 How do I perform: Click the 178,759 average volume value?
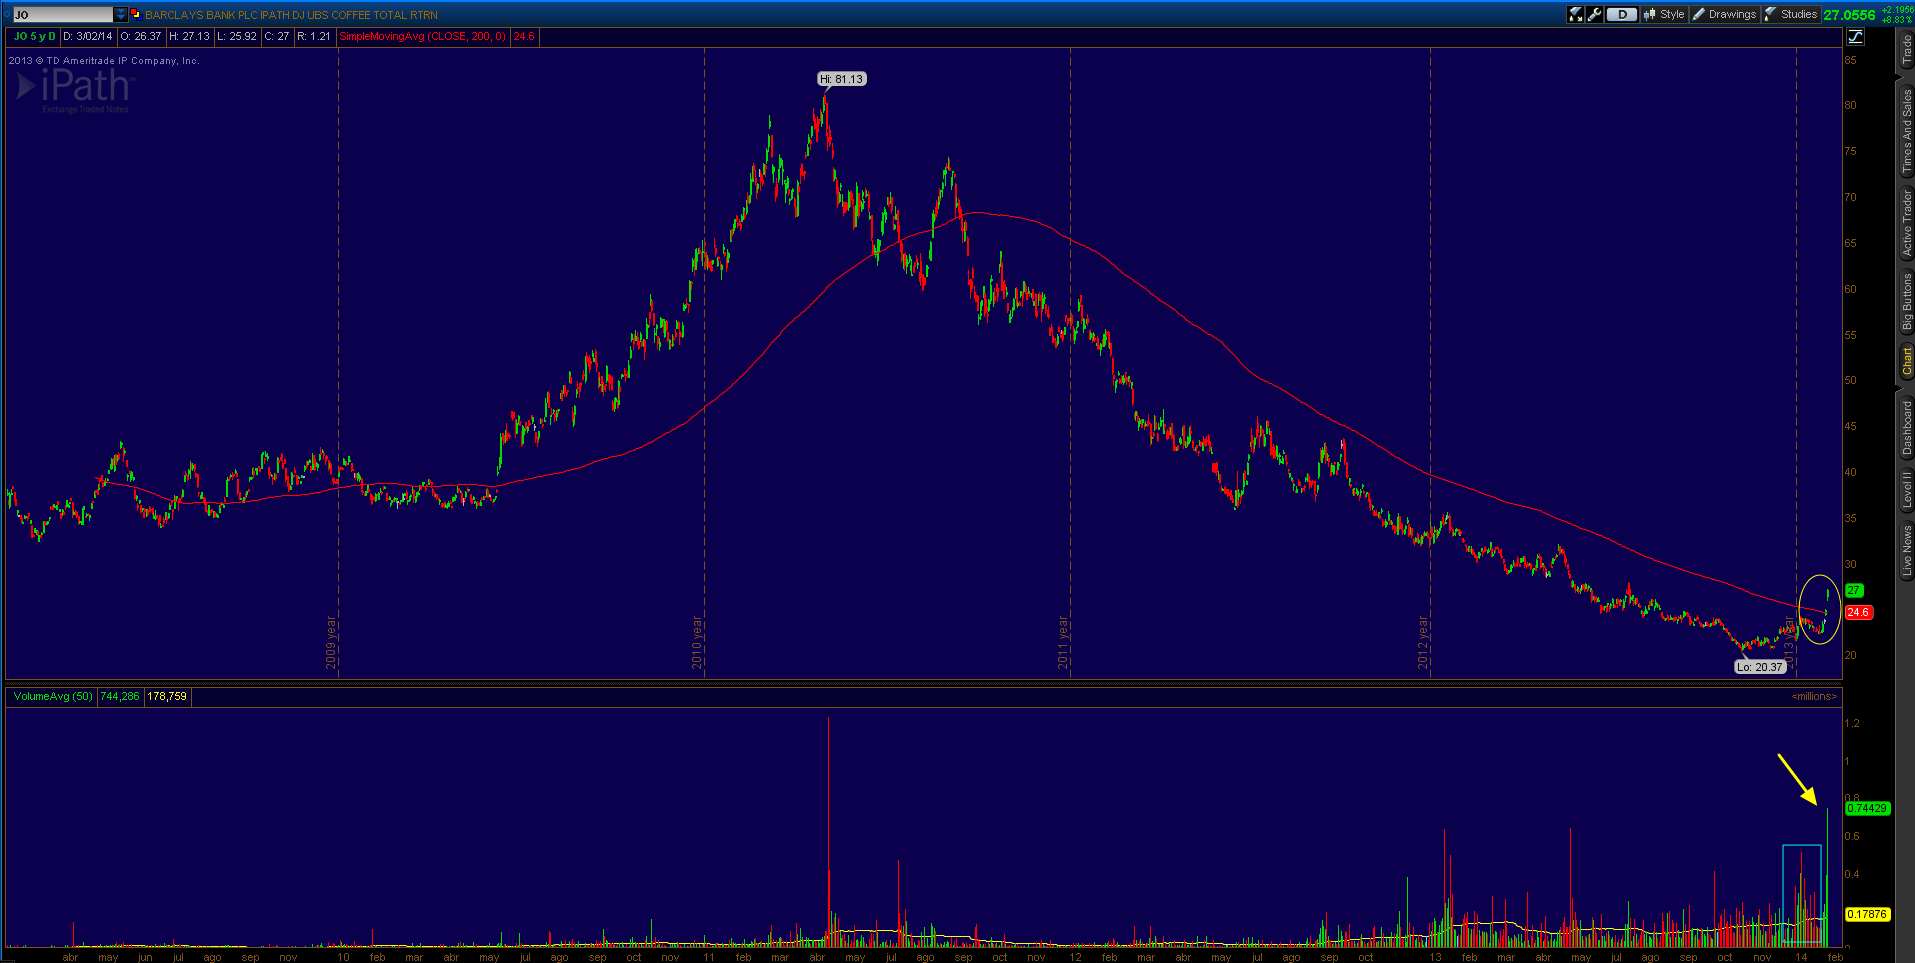(x=167, y=696)
